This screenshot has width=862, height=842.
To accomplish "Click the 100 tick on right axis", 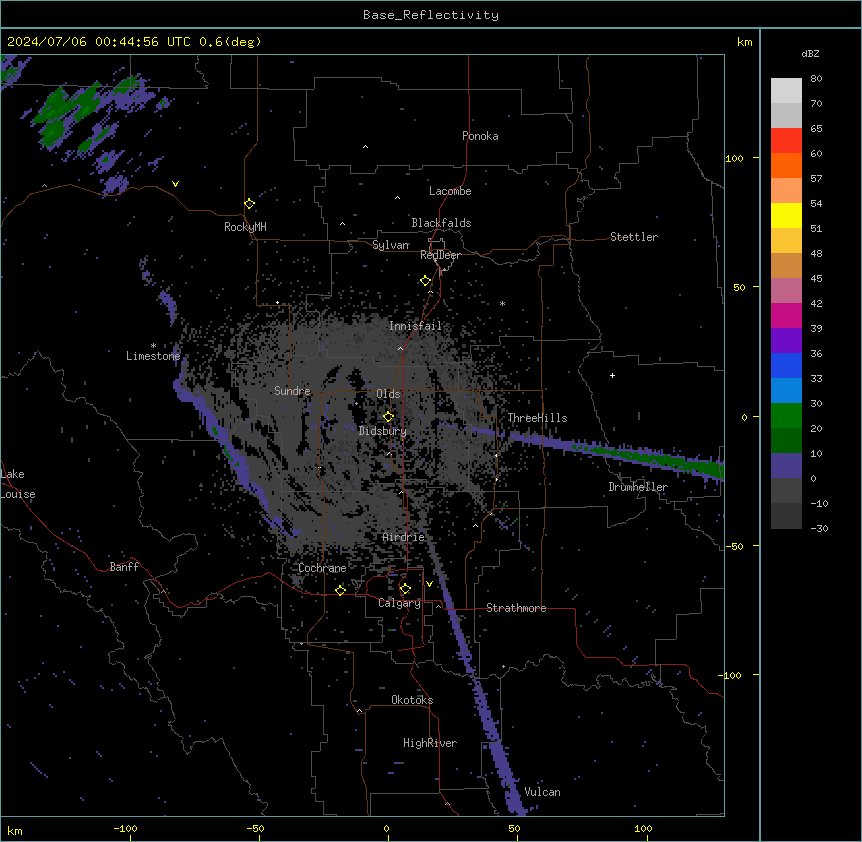I will coord(734,158).
